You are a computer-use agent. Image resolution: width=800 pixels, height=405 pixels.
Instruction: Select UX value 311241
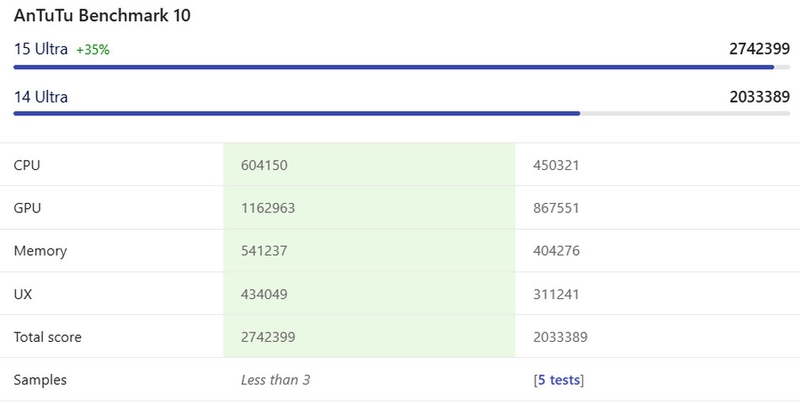coord(556,294)
